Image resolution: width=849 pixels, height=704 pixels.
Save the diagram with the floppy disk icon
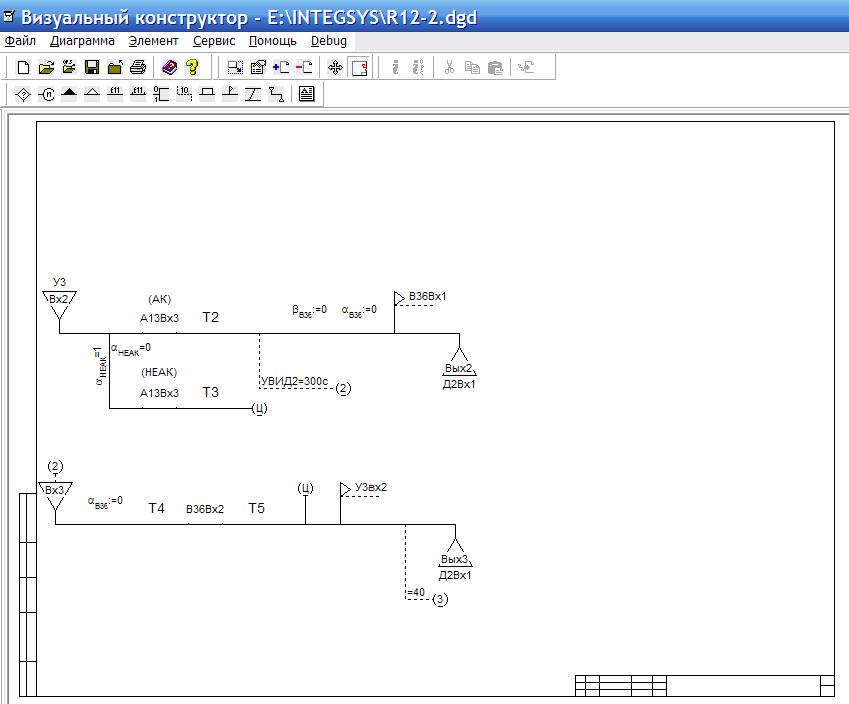click(x=92, y=68)
